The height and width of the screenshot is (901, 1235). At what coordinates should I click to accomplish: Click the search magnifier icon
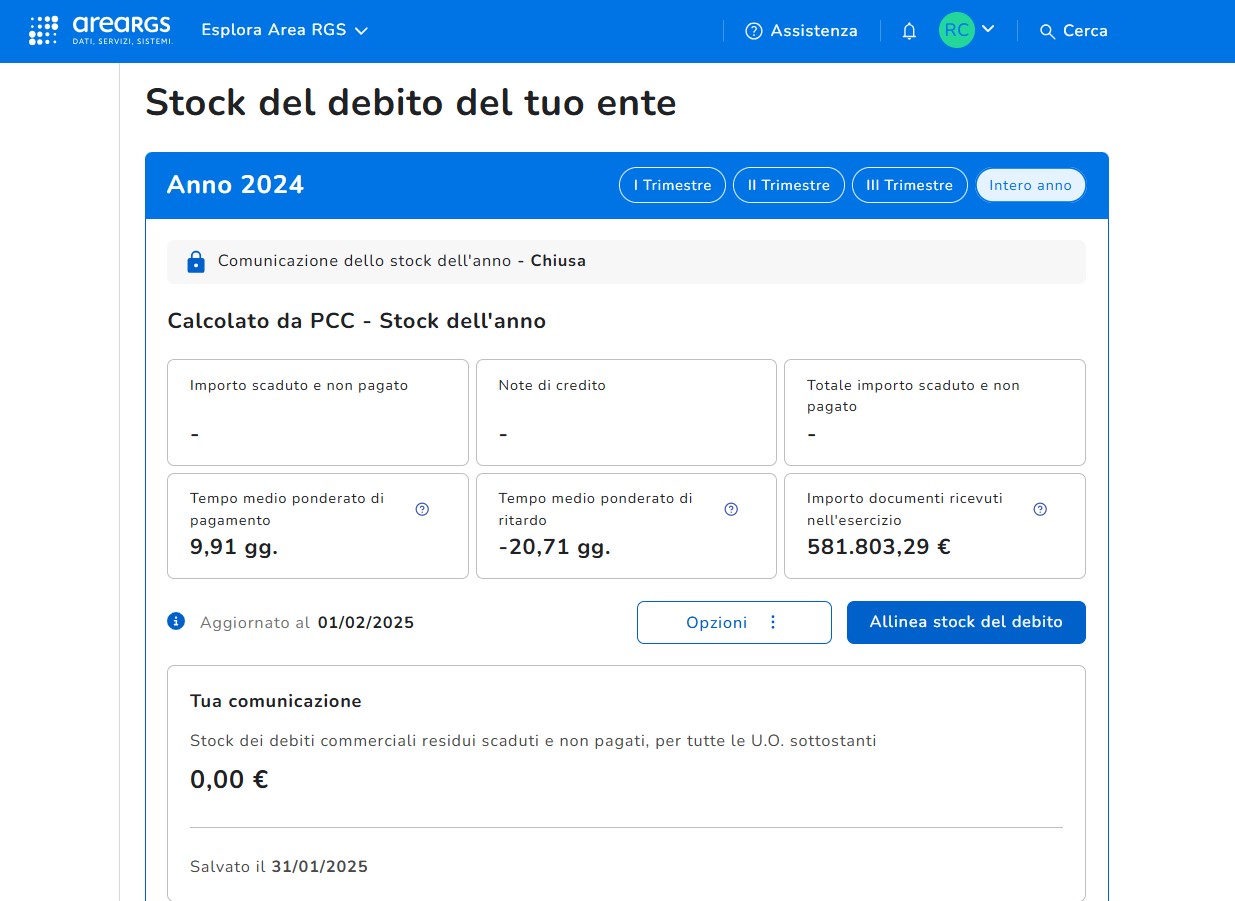click(1047, 32)
